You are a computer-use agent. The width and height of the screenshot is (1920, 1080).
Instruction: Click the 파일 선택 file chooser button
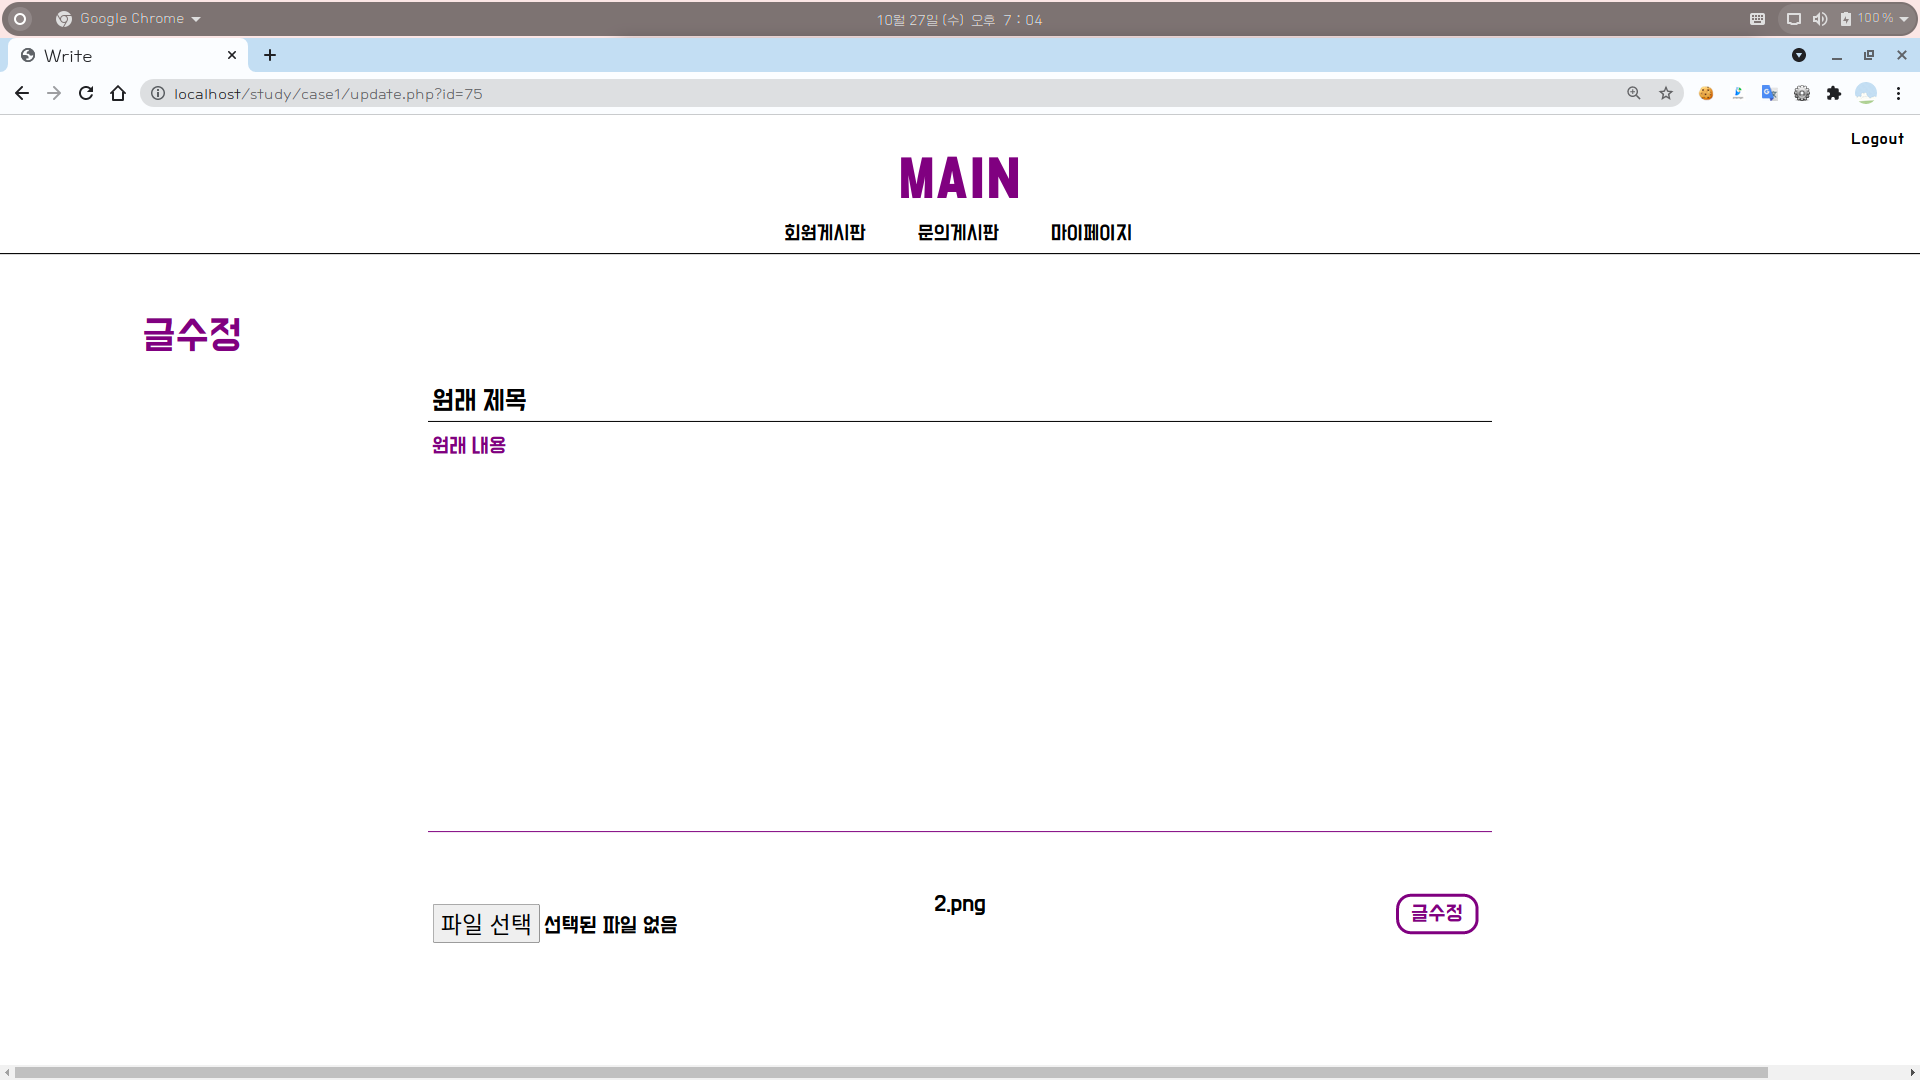(486, 923)
